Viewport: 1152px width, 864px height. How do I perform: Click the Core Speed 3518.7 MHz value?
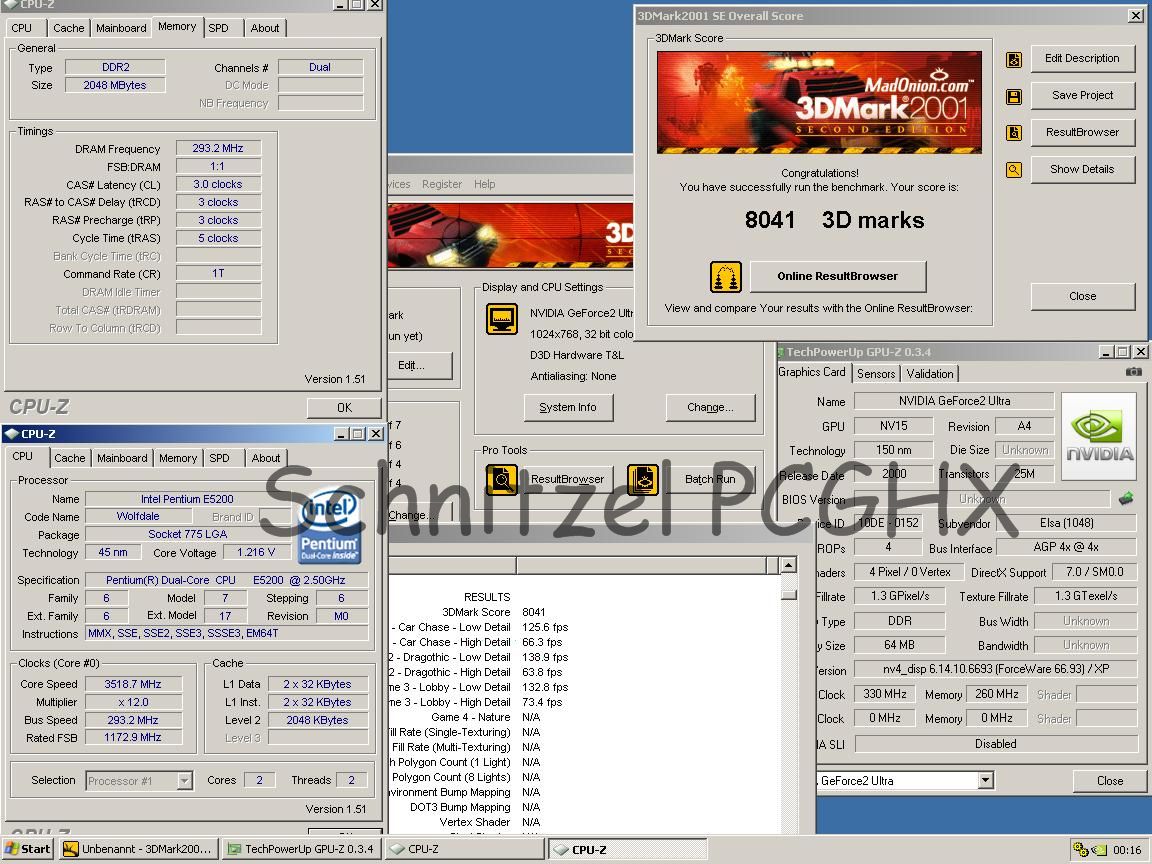[x=133, y=684]
